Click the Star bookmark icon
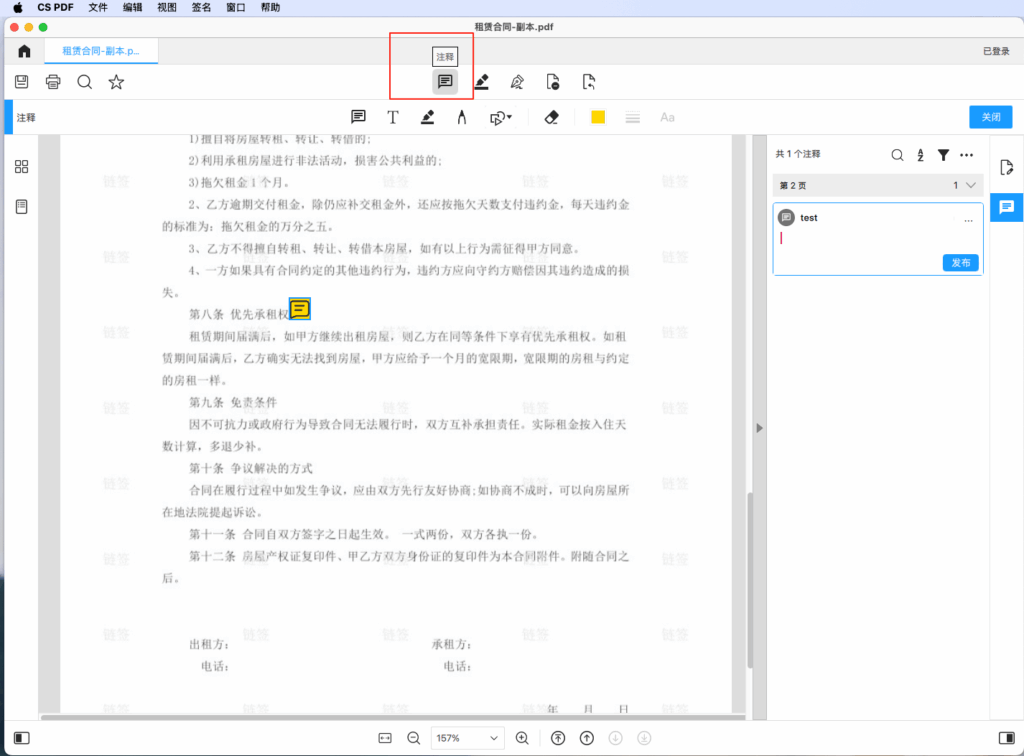Viewport: 1024px width, 756px height. tap(116, 82)
